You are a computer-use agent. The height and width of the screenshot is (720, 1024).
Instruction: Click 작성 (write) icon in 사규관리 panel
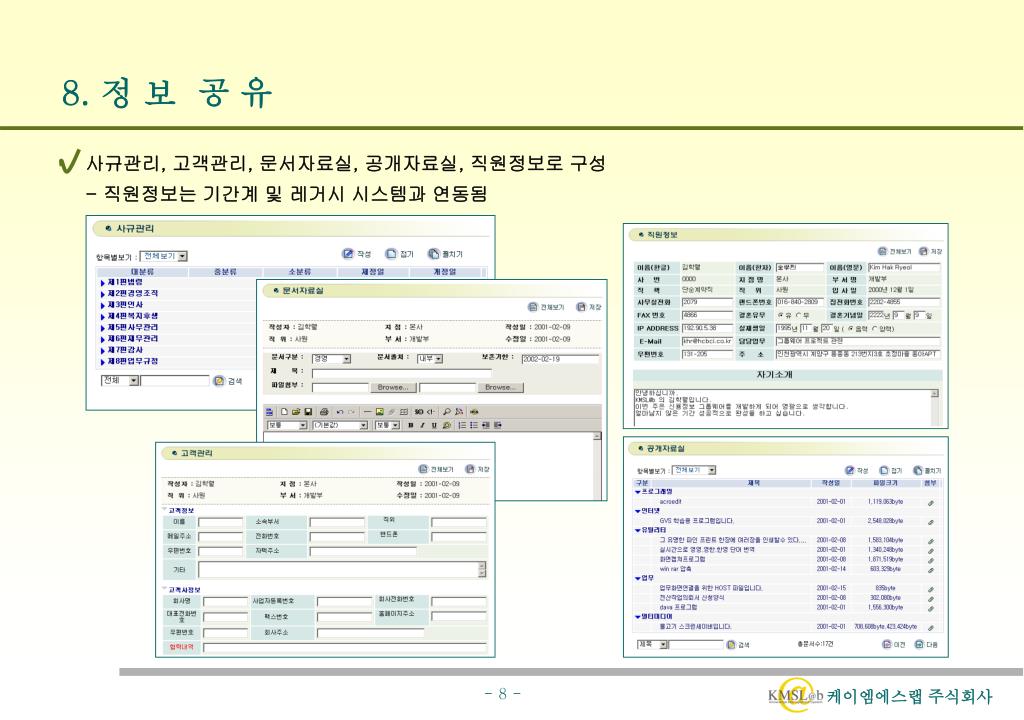click(x=348, y=254)
